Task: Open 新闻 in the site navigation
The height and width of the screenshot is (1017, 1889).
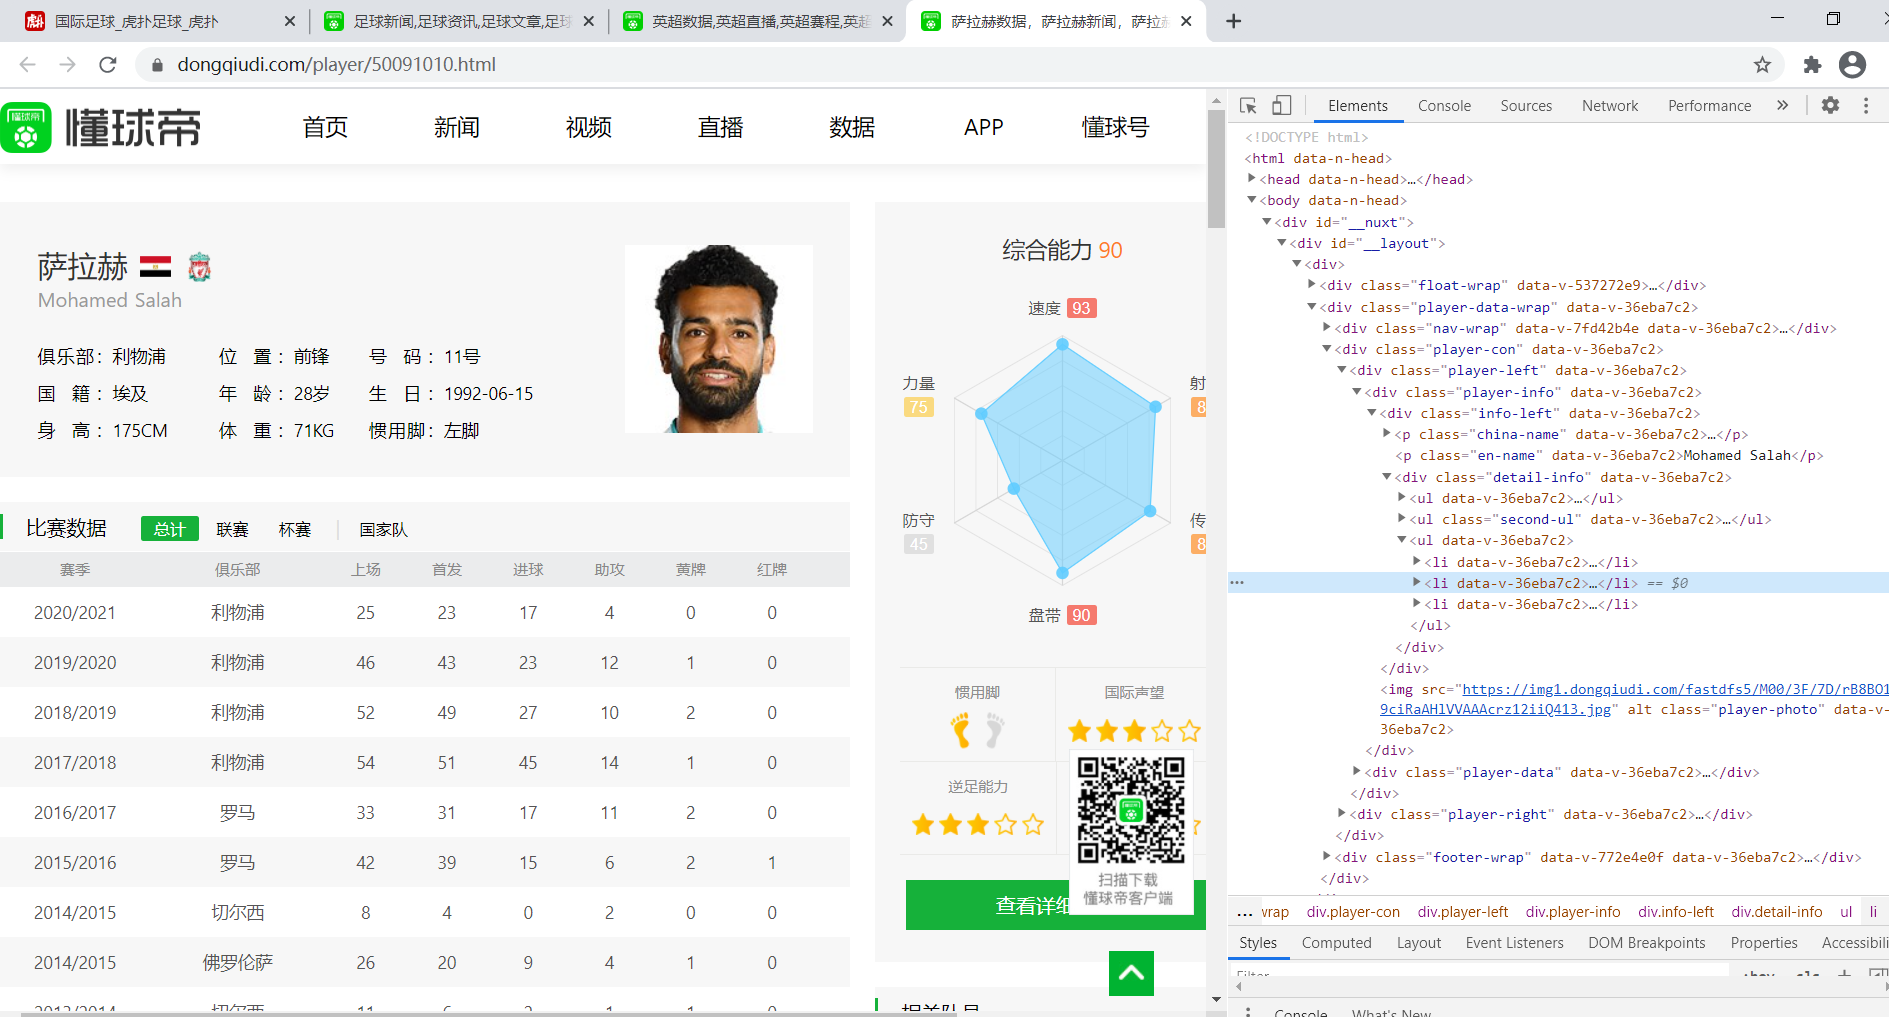Action: pos(457,128)
